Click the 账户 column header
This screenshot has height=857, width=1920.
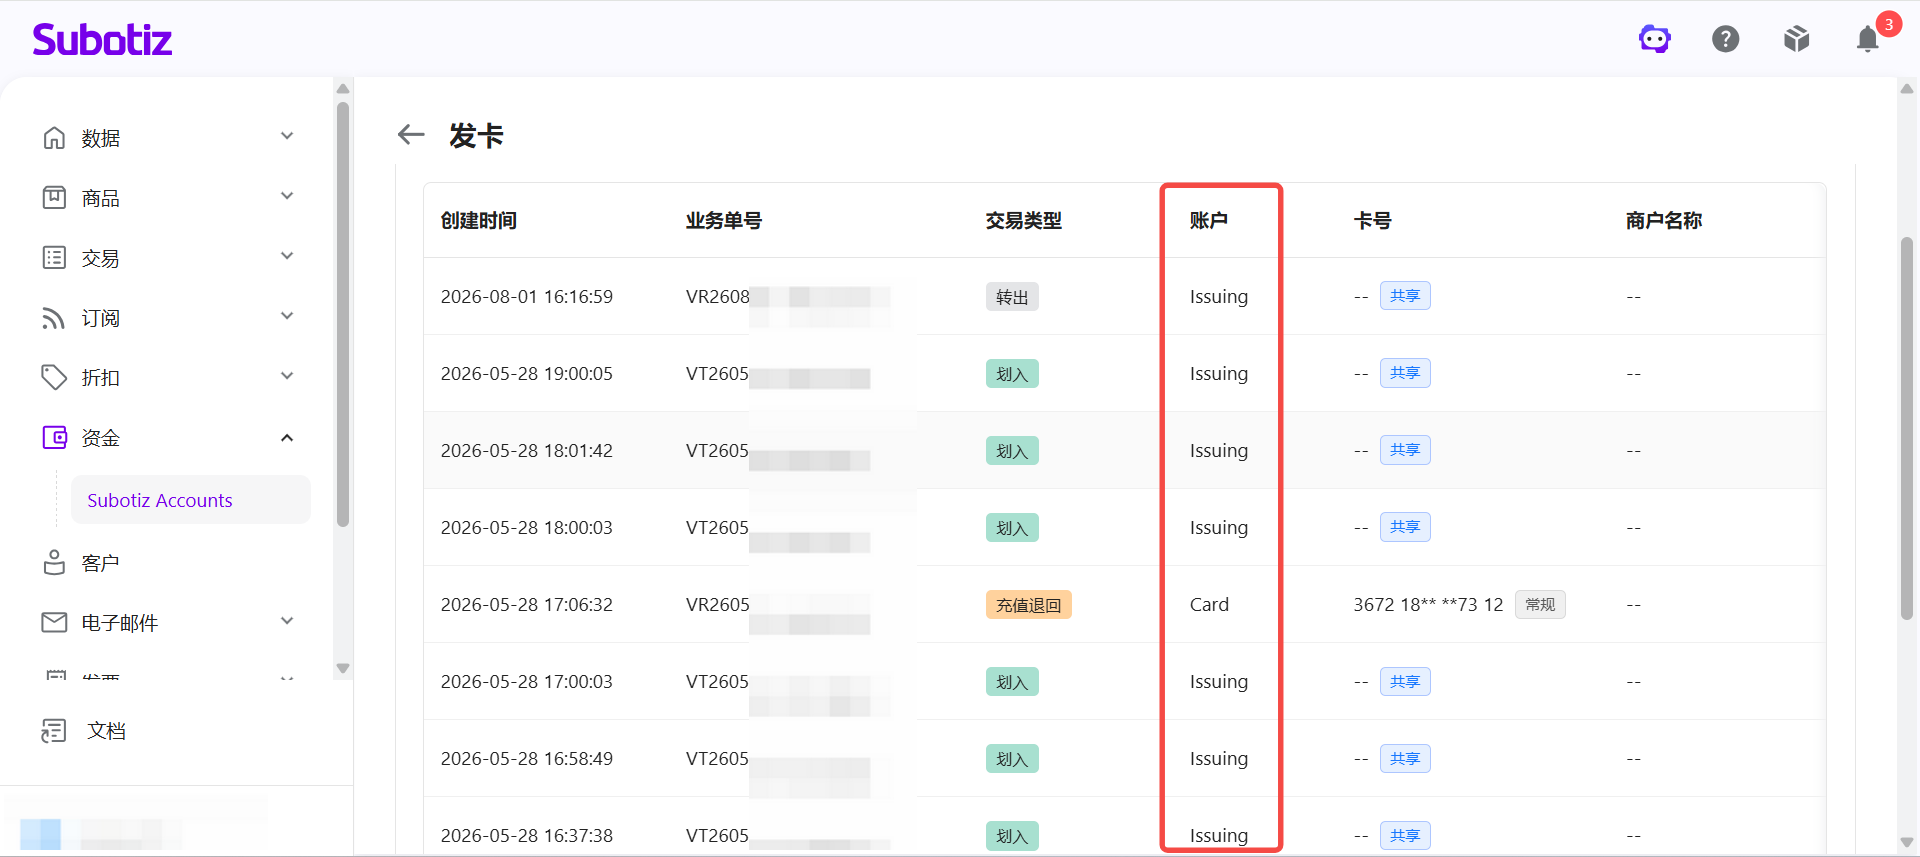pos(1209,220)
